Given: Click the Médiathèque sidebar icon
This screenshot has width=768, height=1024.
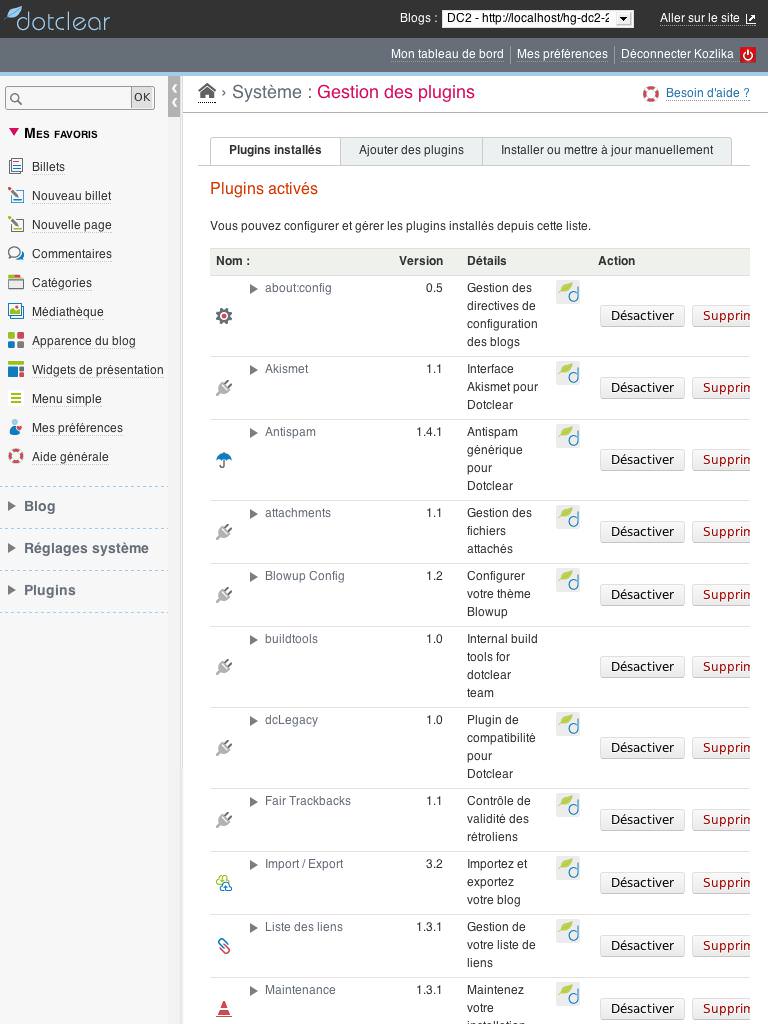Looking at the screenshot, I should tap(16, 311).
